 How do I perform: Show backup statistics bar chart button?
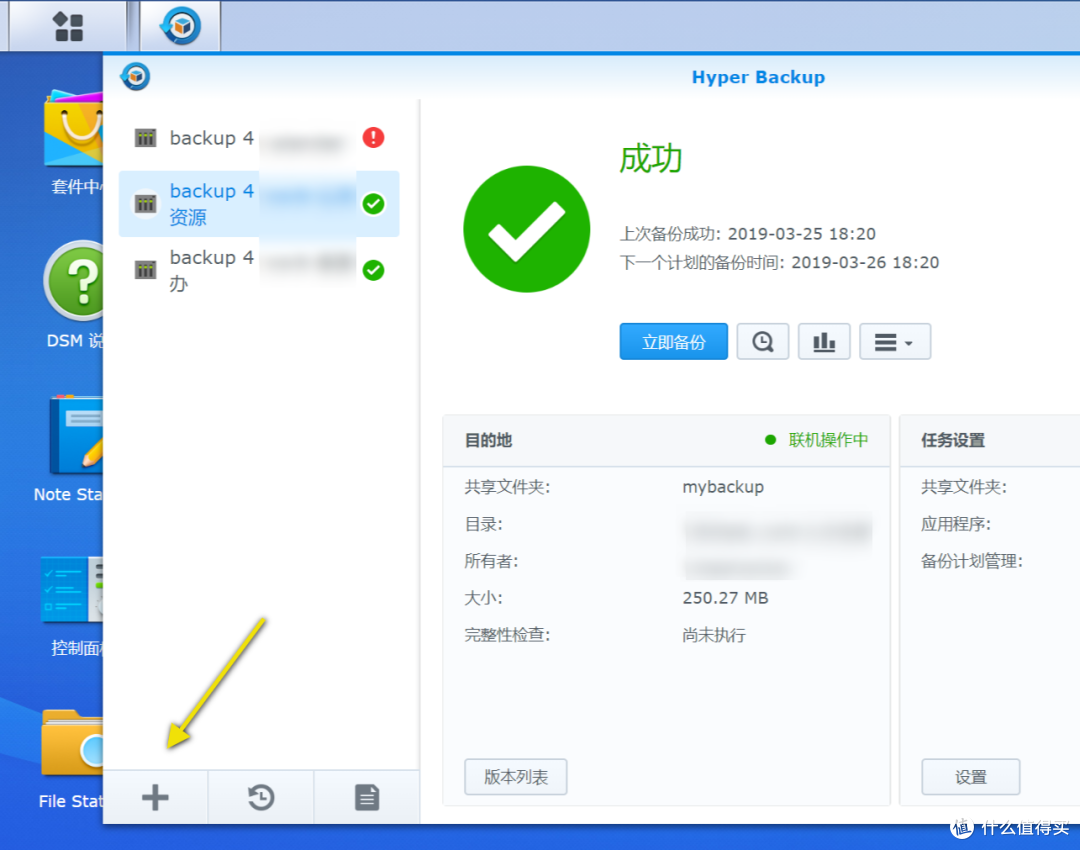pyautogui.click(x=824, y=342)
